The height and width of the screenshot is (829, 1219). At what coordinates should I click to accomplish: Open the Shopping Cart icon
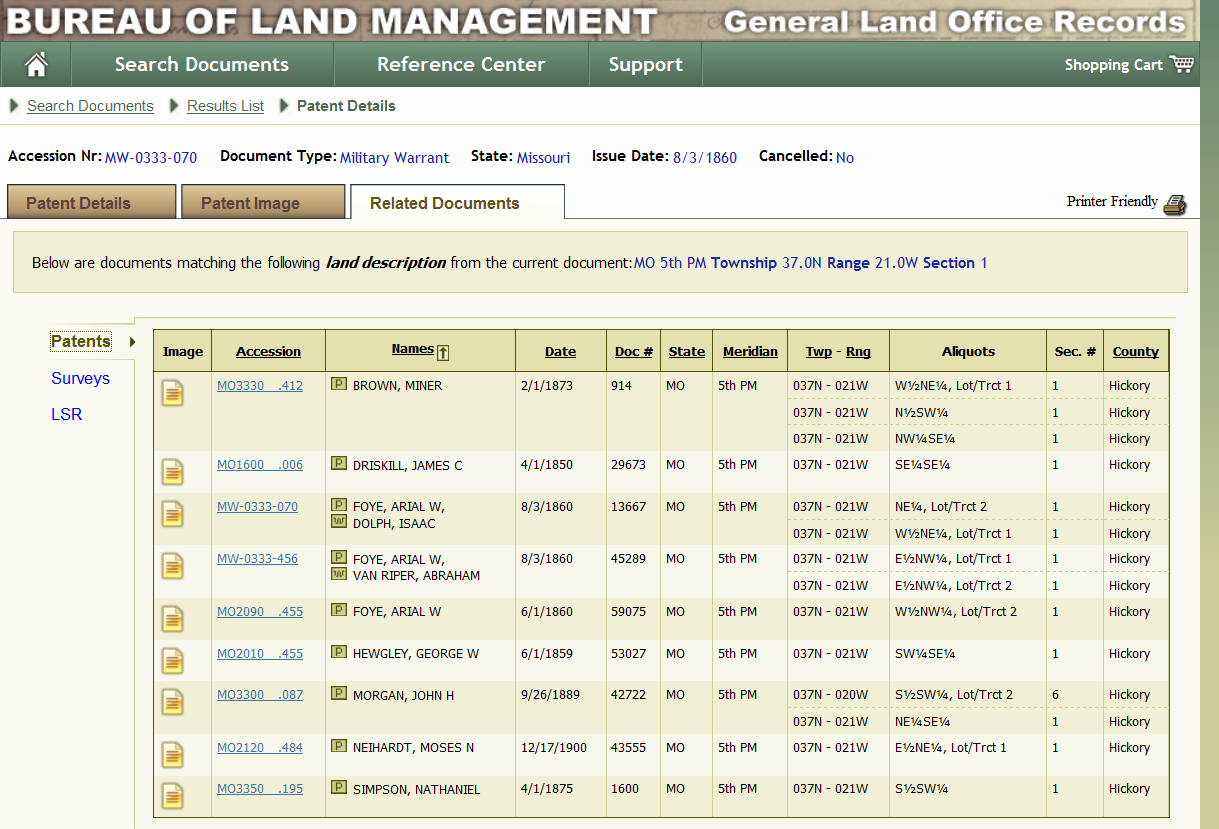pos(1182,64)
